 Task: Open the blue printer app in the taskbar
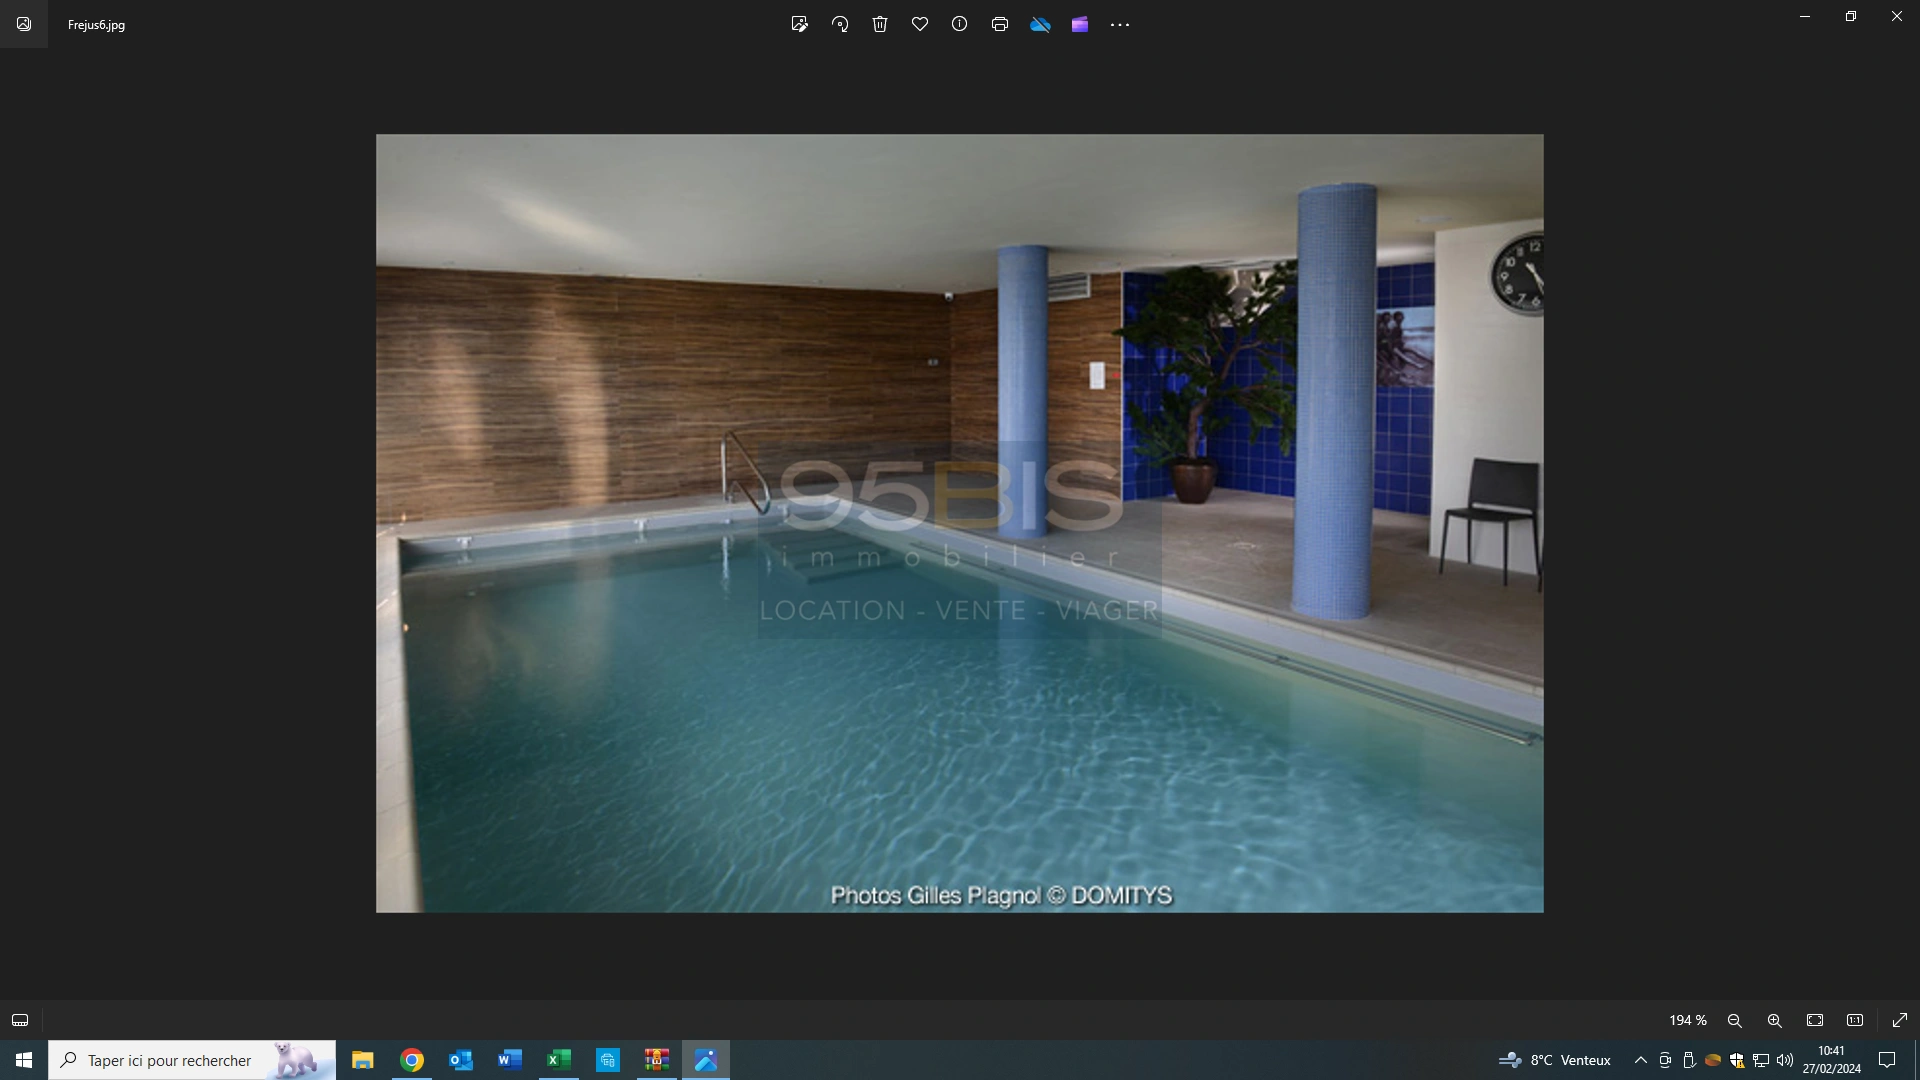pyautogui.click(x=608, y=1060)
